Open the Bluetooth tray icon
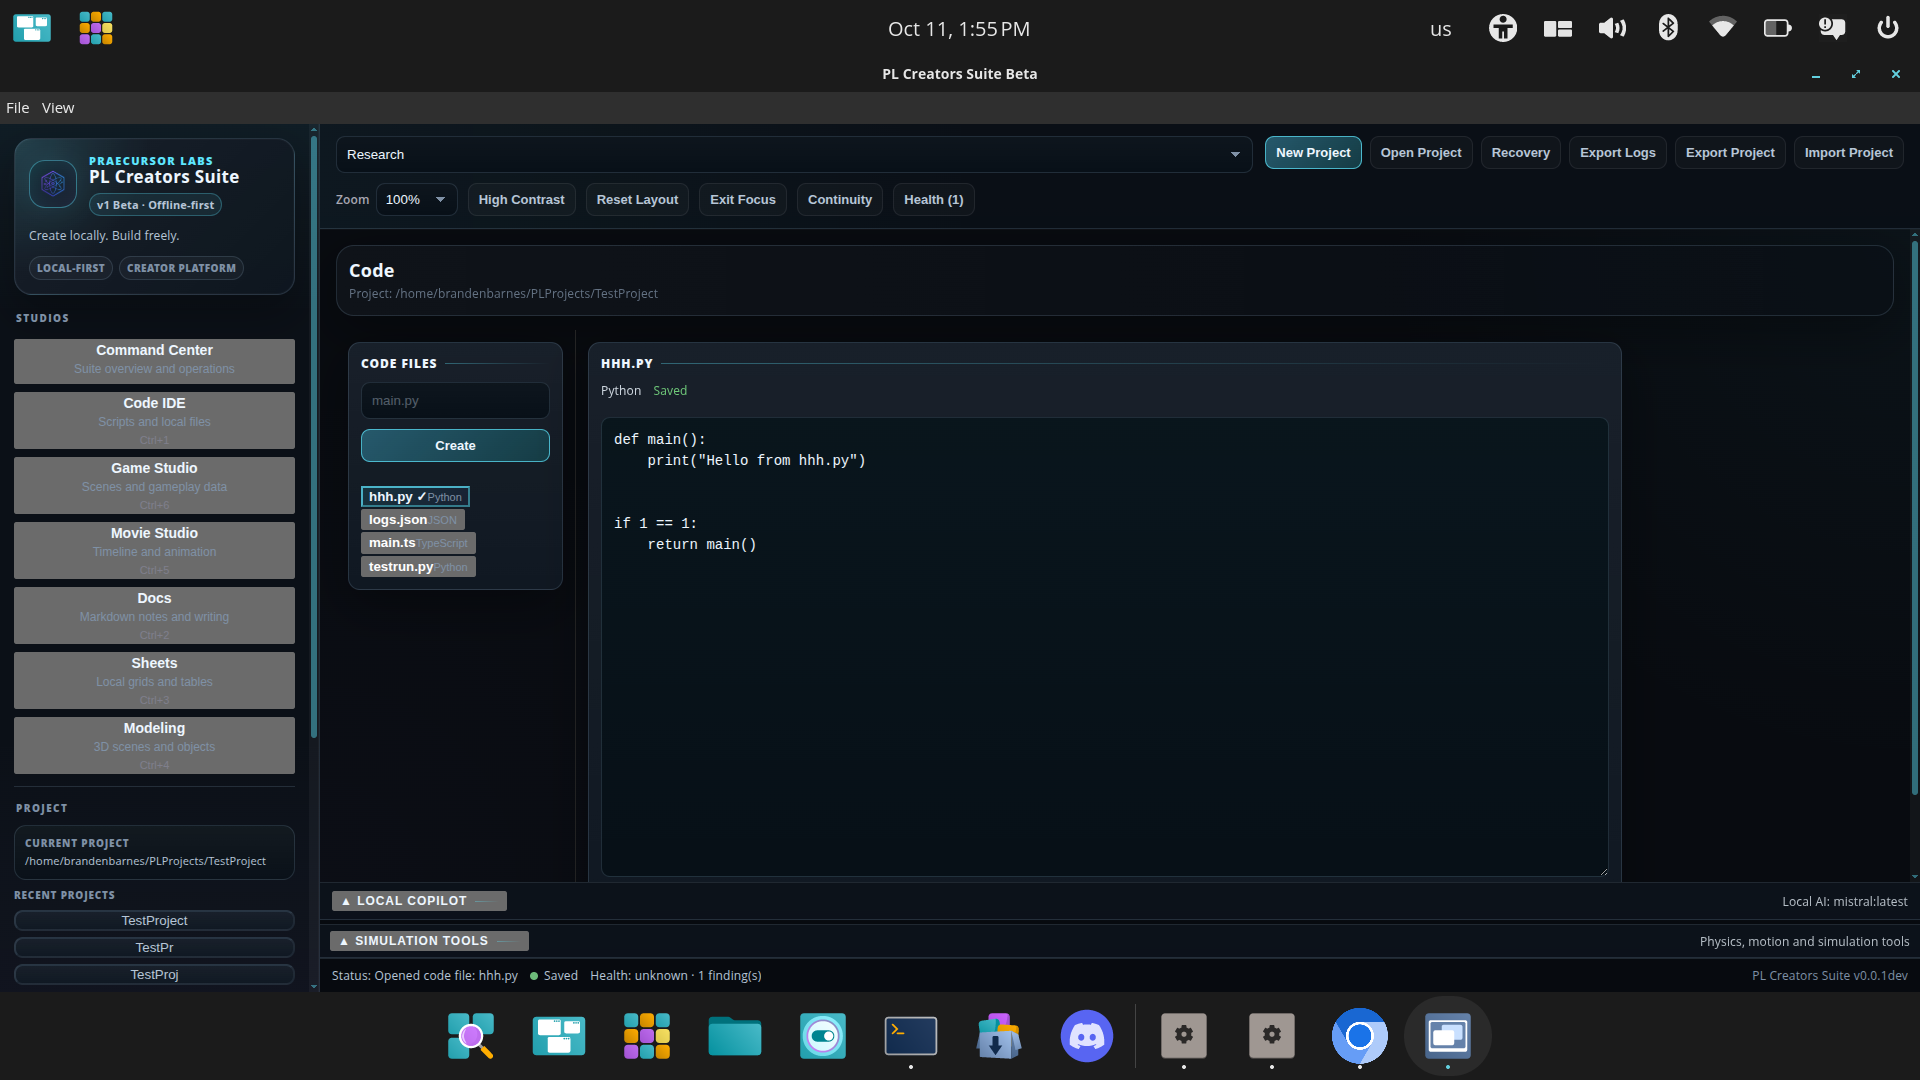Screen dimensions: 1920x1080 (1667, 28)
